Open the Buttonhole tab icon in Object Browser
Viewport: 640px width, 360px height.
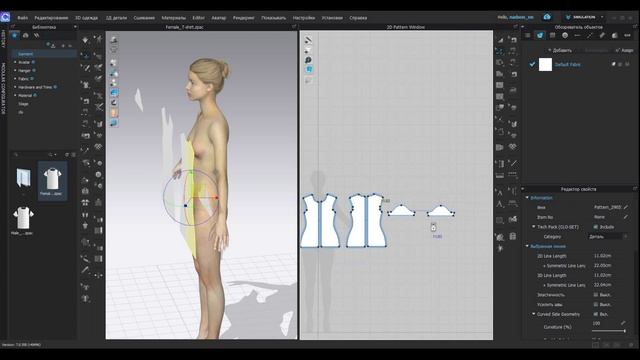click(577, 36)
